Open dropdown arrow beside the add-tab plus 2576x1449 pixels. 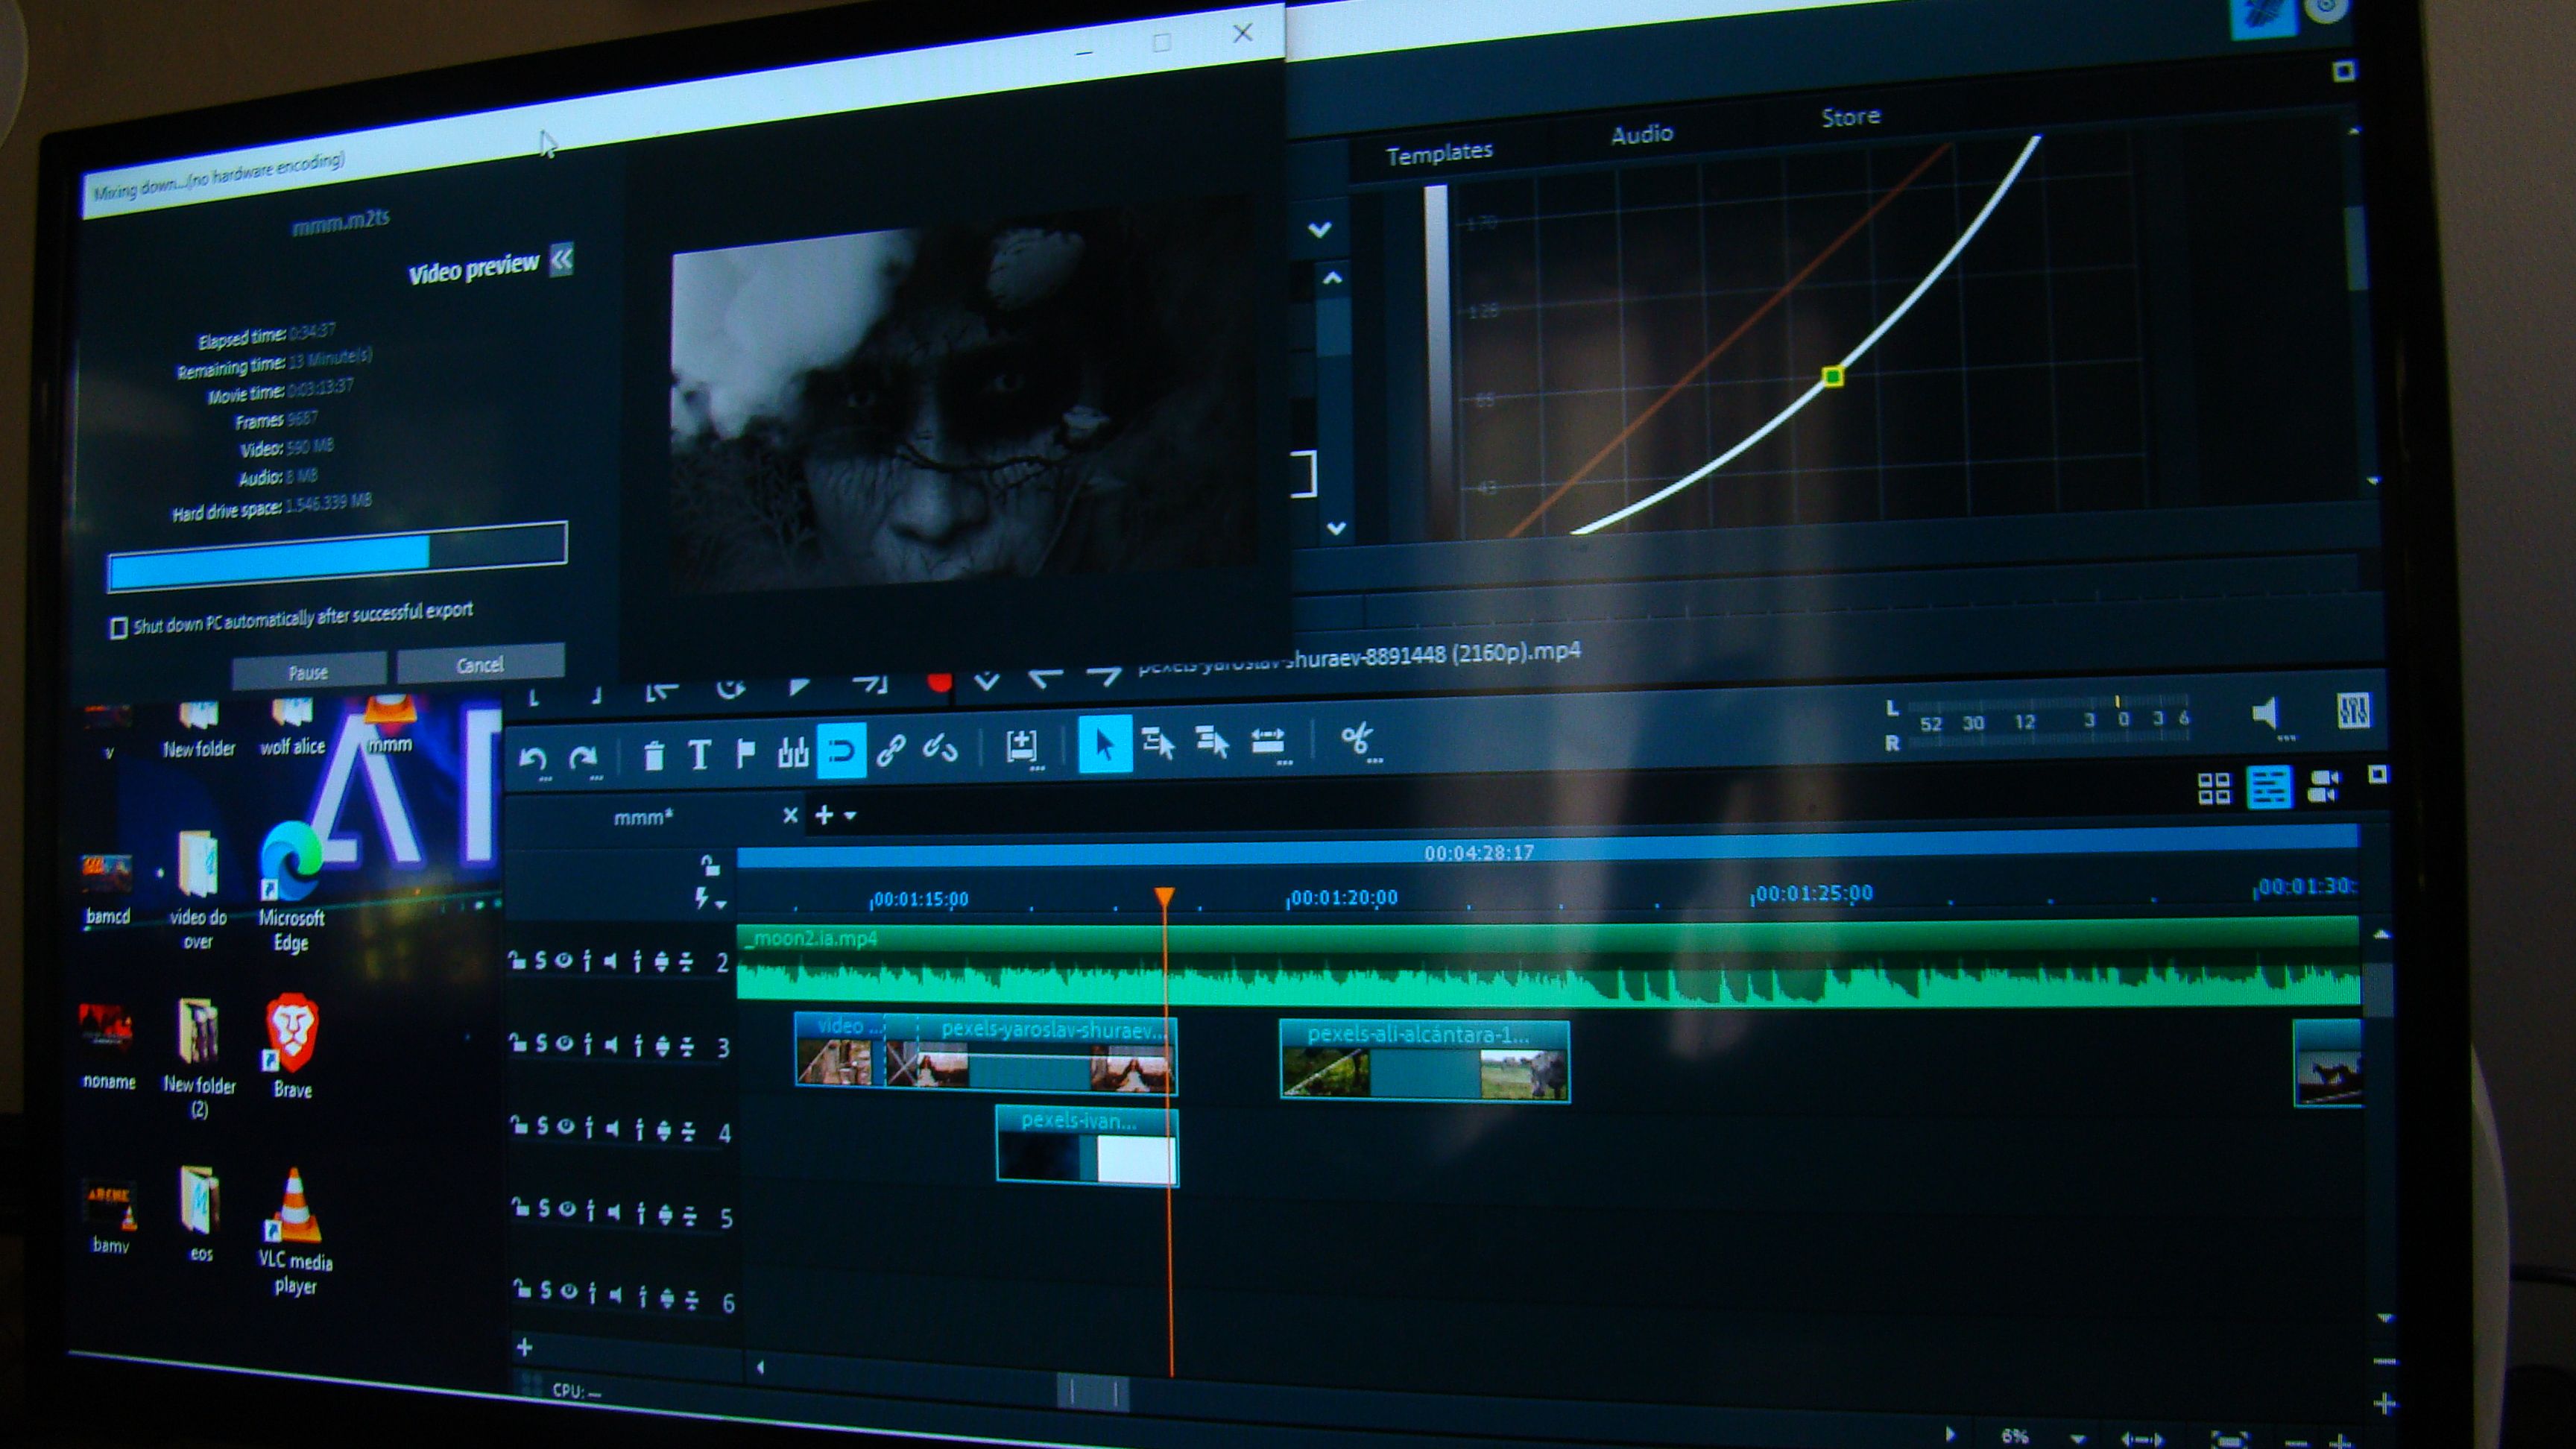pos(850,815)
